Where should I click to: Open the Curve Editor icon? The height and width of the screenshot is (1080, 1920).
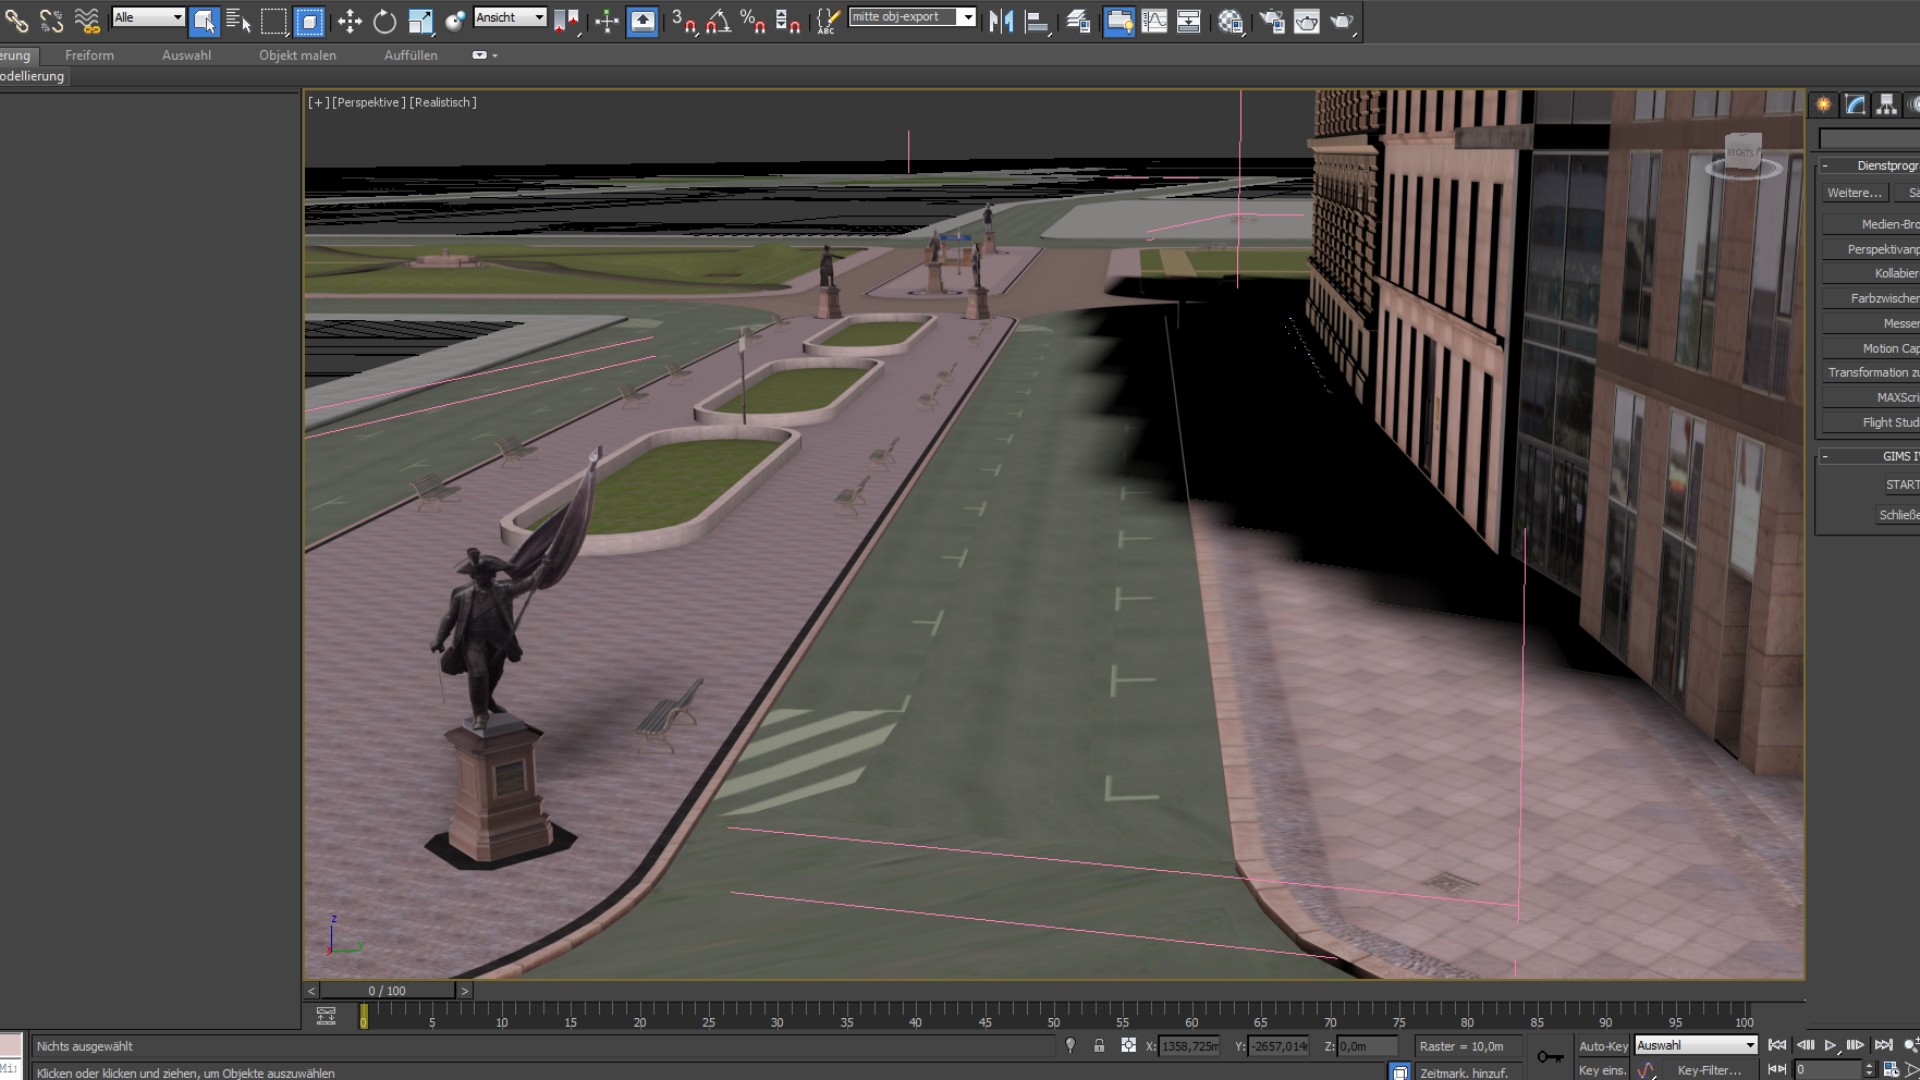pos(1154,21)
